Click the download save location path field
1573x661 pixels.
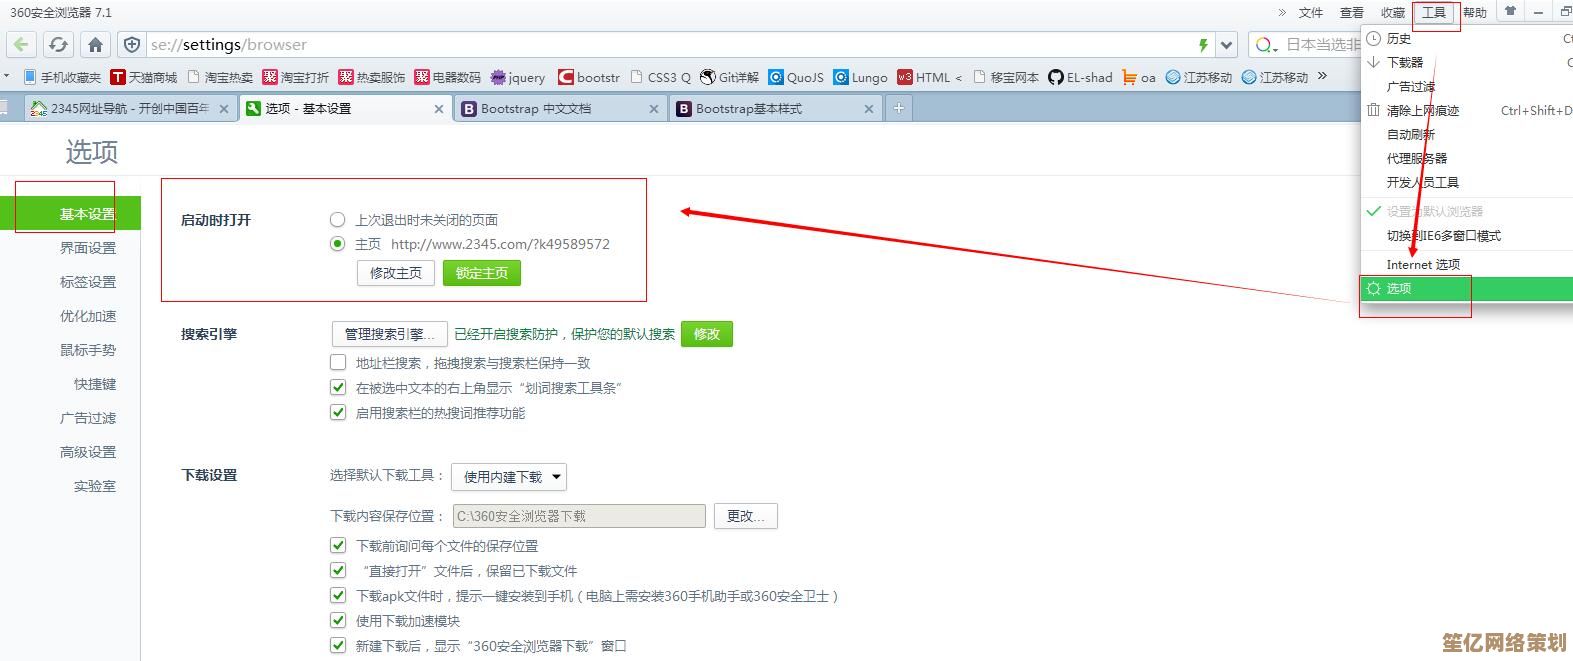[579, 516]
